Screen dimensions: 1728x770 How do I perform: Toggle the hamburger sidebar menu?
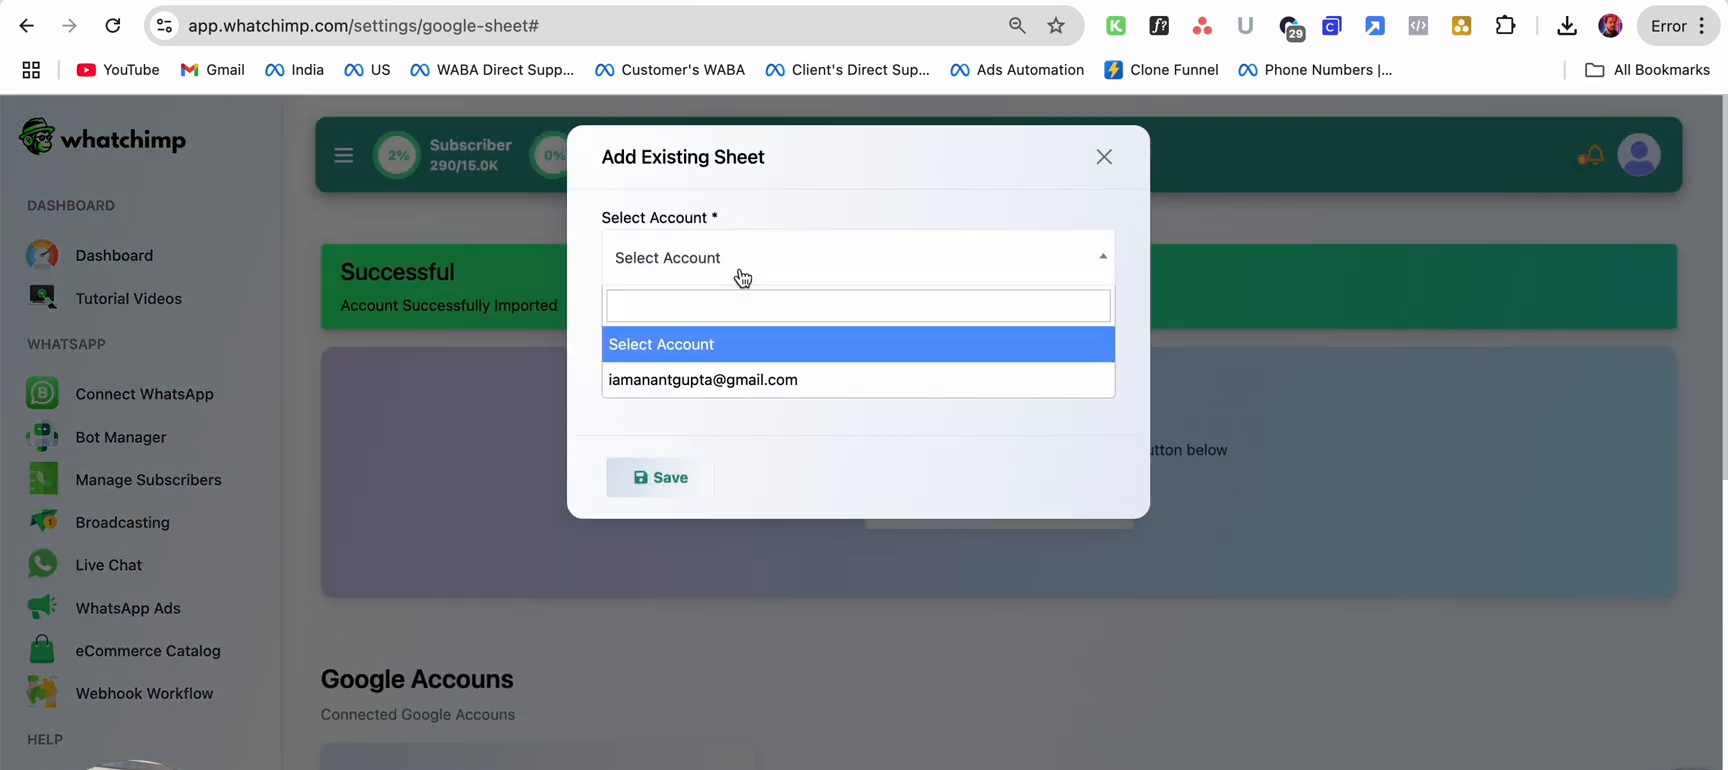(x=344, y=155)
